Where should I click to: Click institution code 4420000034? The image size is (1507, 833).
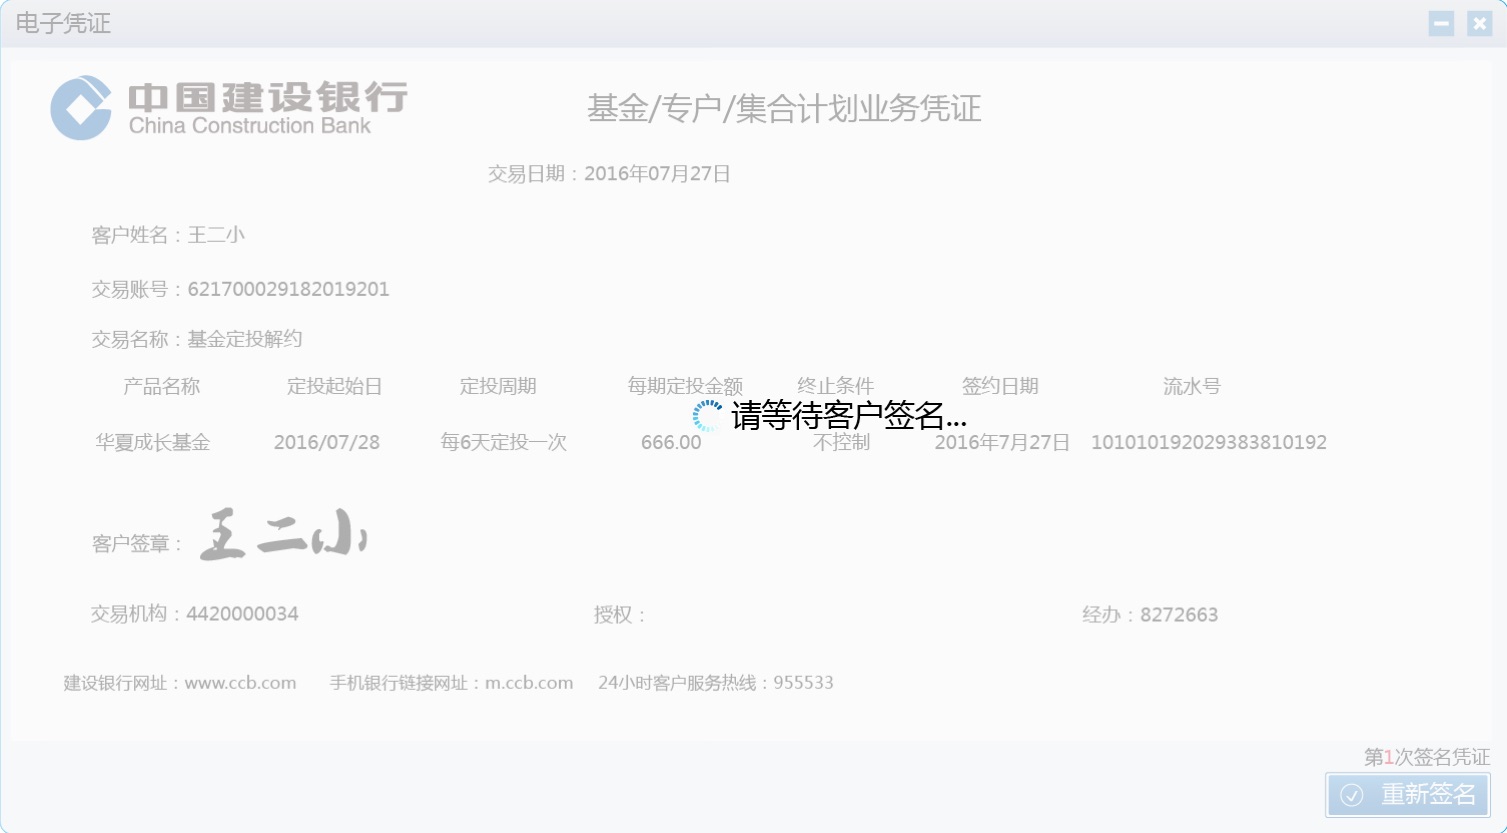[243, 614]
